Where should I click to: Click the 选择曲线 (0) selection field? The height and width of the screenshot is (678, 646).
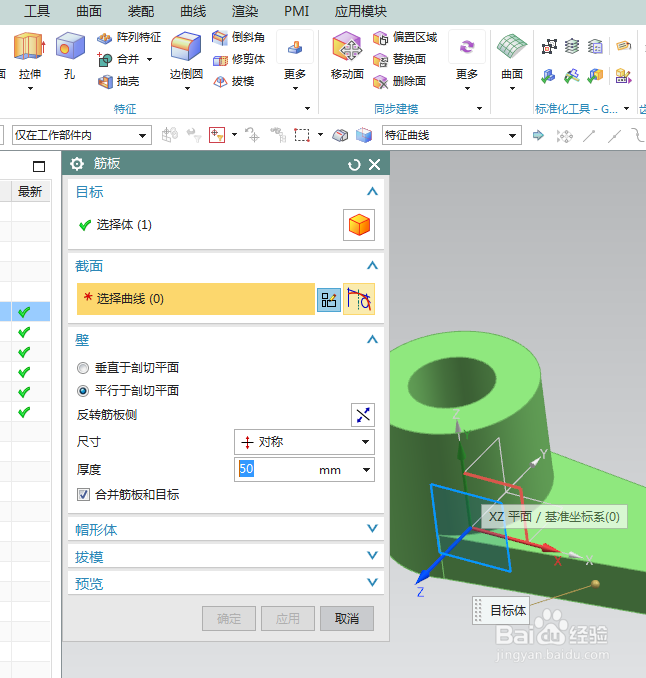pos(195,299)
